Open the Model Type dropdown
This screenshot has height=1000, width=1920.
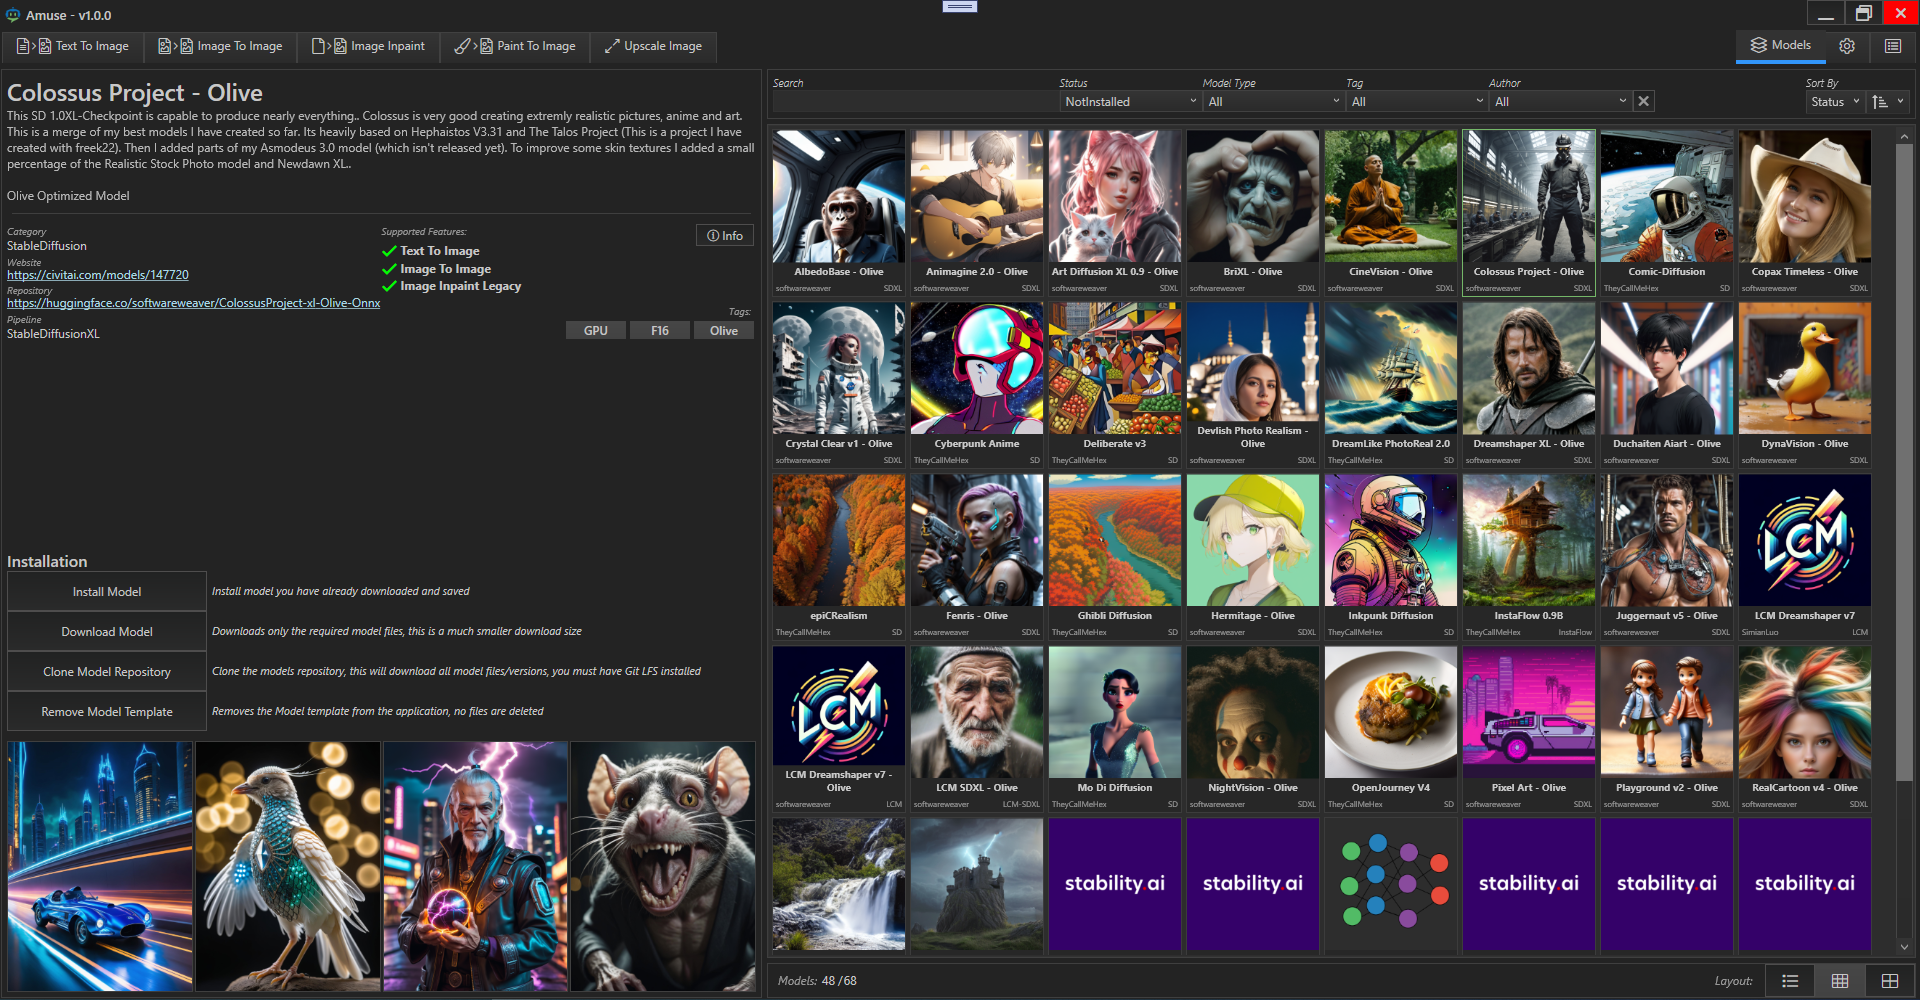coord(1273,102)
